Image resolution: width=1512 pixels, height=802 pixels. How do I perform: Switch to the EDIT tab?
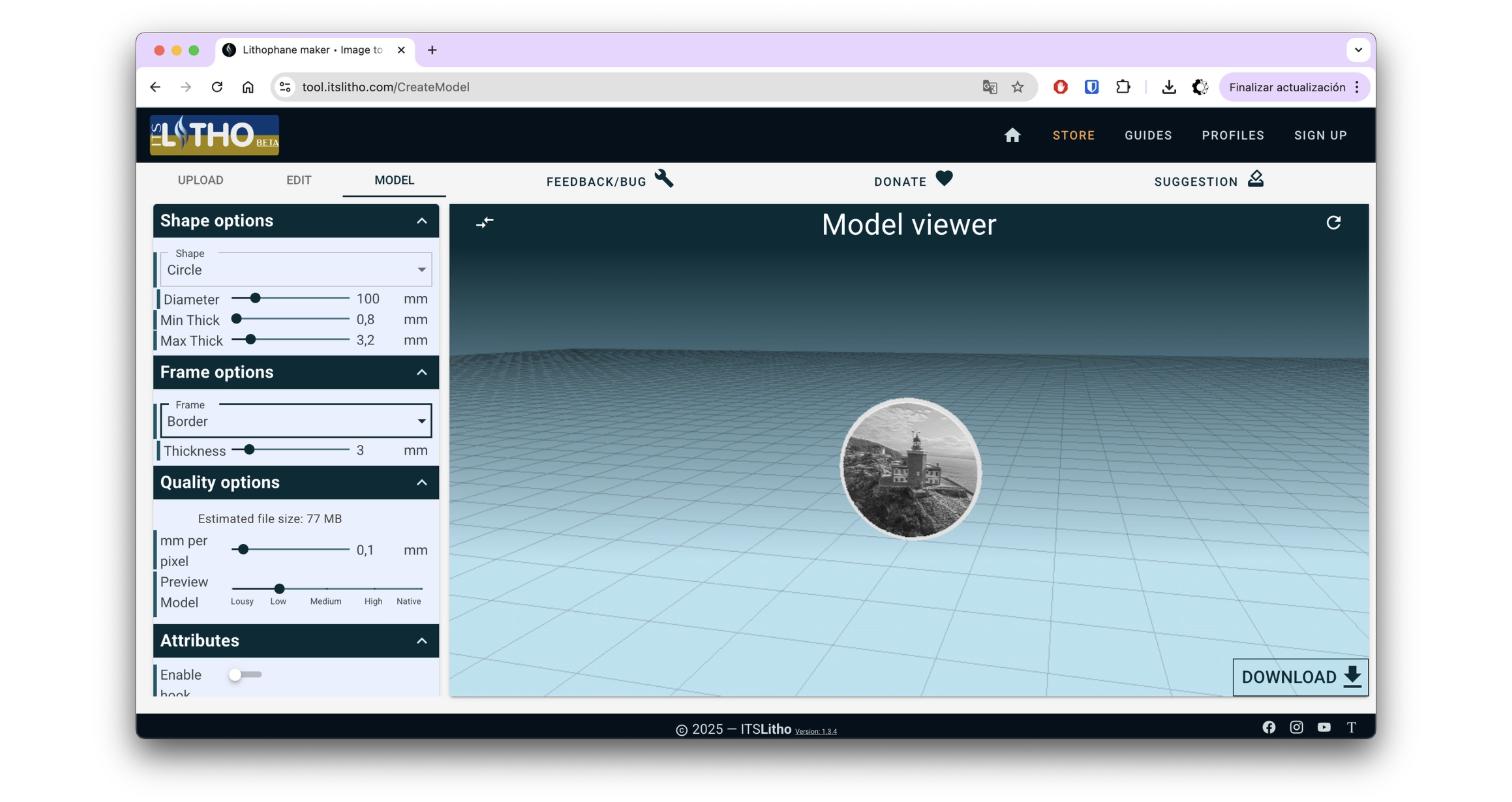299,180
